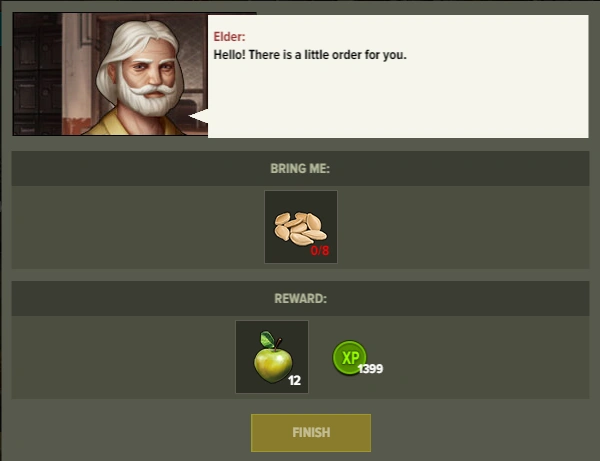
Task: Click the apple quantity number 12
Action: coord(295,380)
